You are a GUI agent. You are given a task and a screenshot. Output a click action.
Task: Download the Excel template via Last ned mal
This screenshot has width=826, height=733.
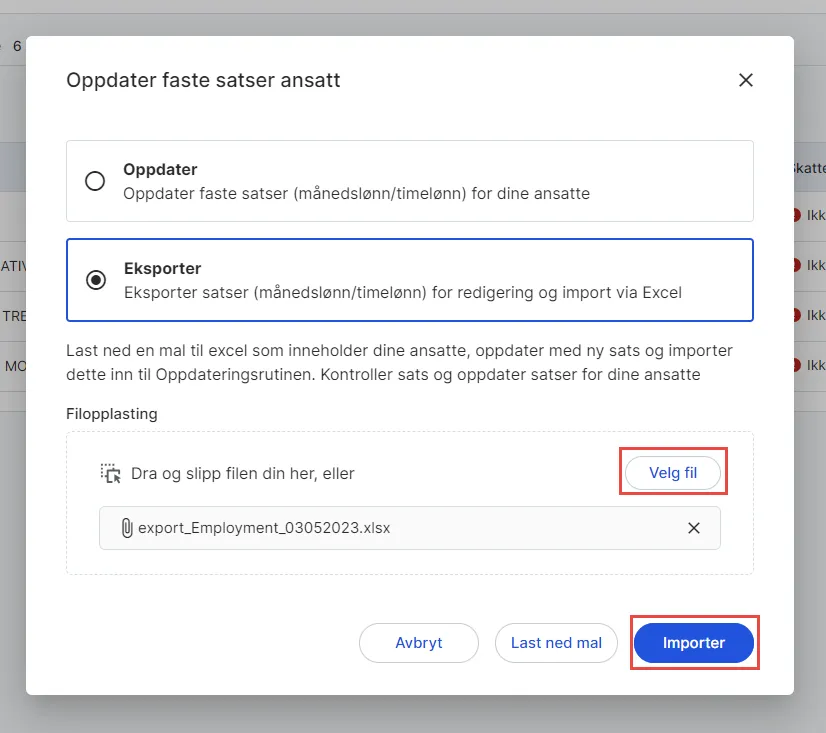(556, 643)
